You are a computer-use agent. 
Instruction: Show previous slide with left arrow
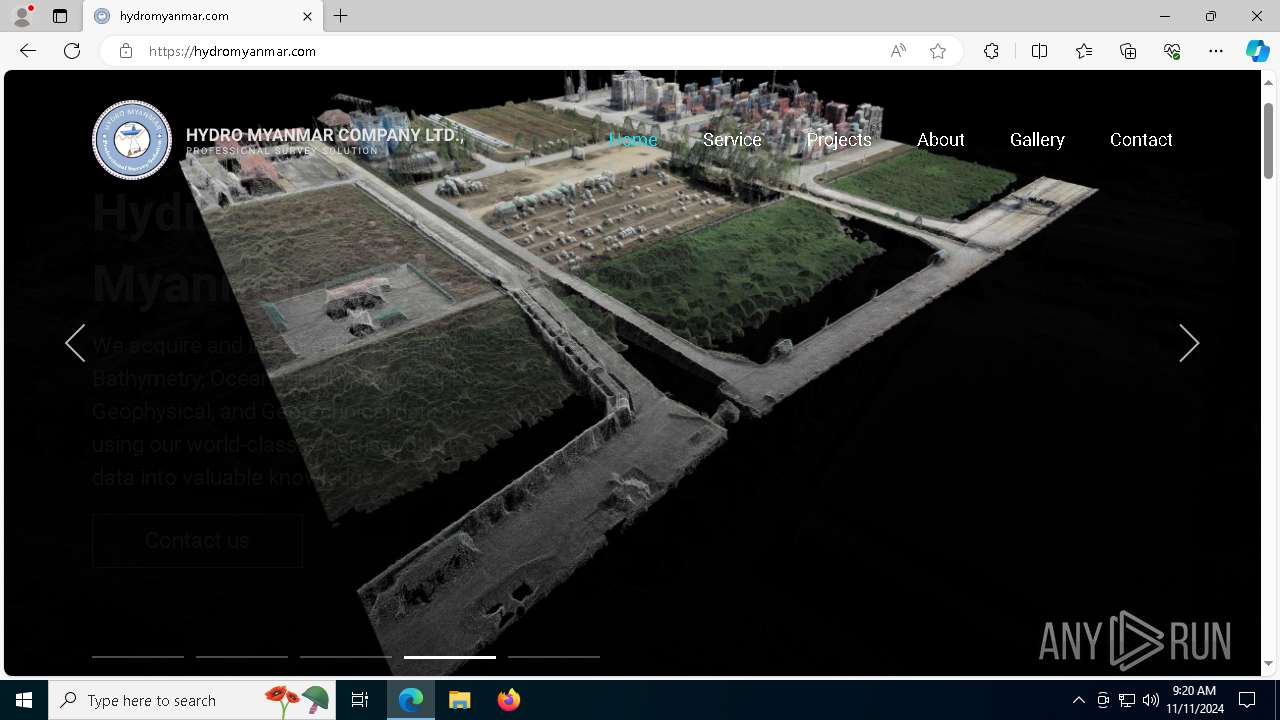click(75, 343)
